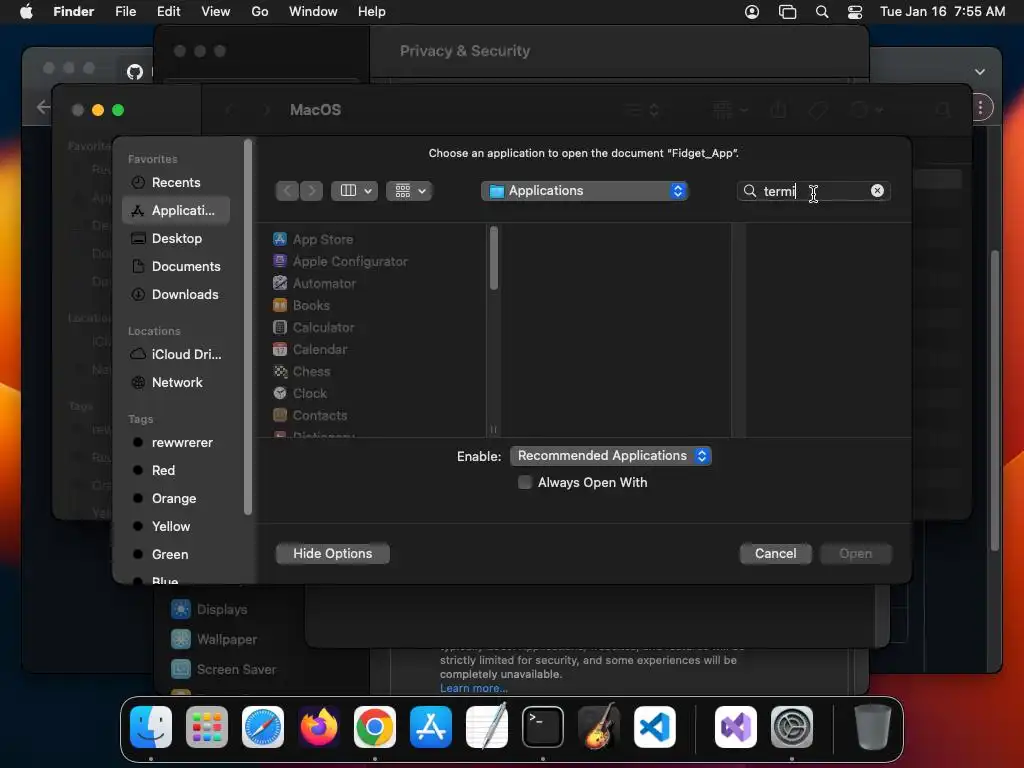1024x768 pixels.
Task: Select the rewwrerer tag
Action: pyautogui.click(x=176, y=443)
